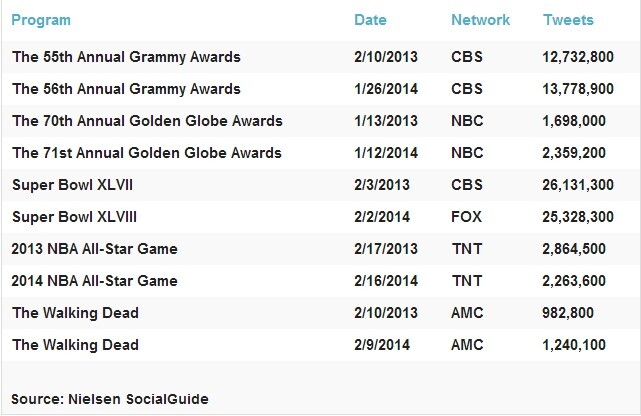Click The 70th Annual Golden Globe Awards
Viewport: 641px width, 416px height.
pos(147,121)
